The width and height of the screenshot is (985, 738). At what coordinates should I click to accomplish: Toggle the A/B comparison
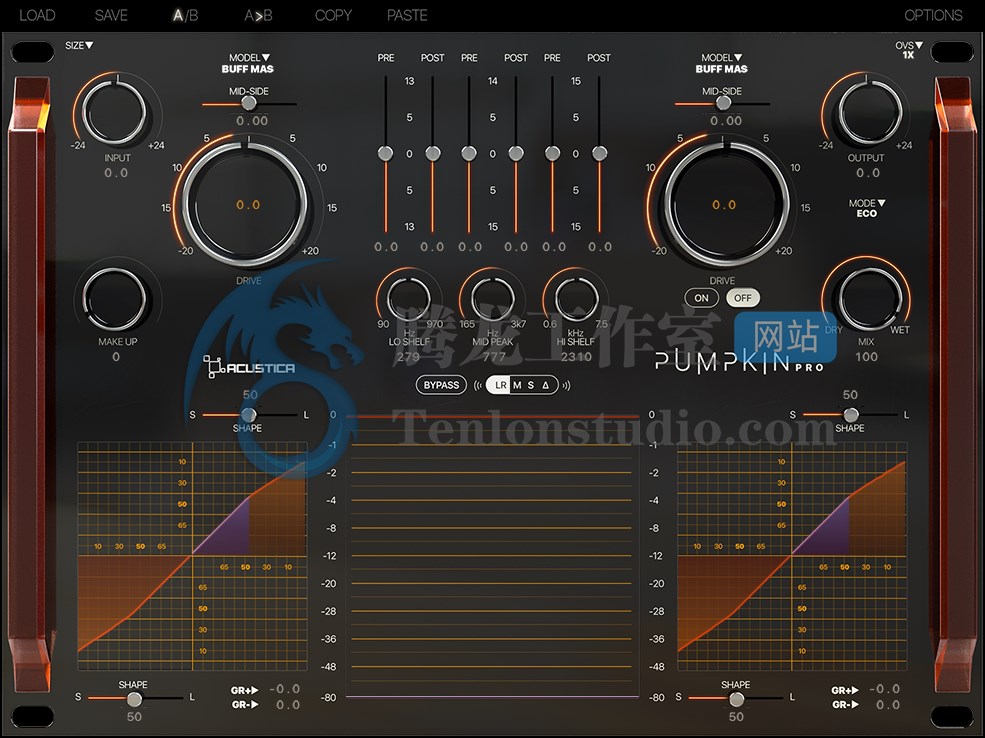[185, 15]
